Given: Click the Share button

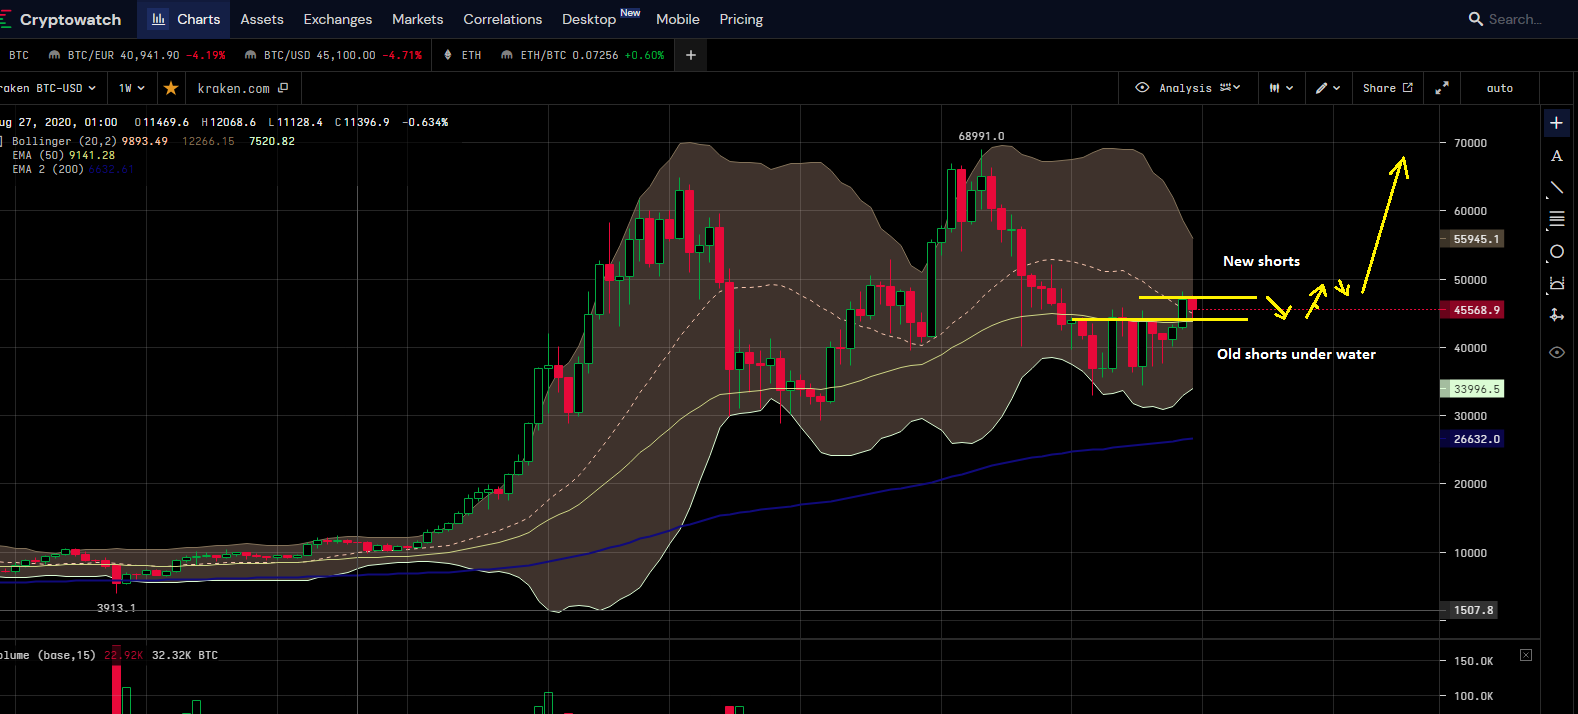Looking at the screenshot, I should pos(1388,88).
